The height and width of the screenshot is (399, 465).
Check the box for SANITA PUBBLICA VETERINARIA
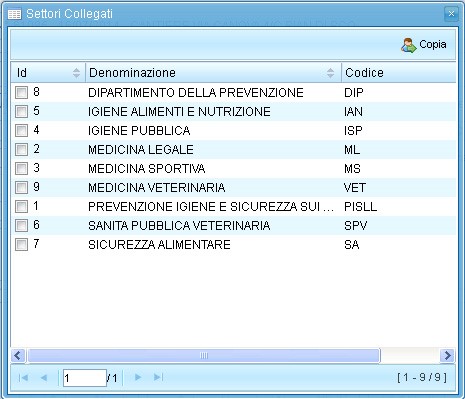[21, 225]
